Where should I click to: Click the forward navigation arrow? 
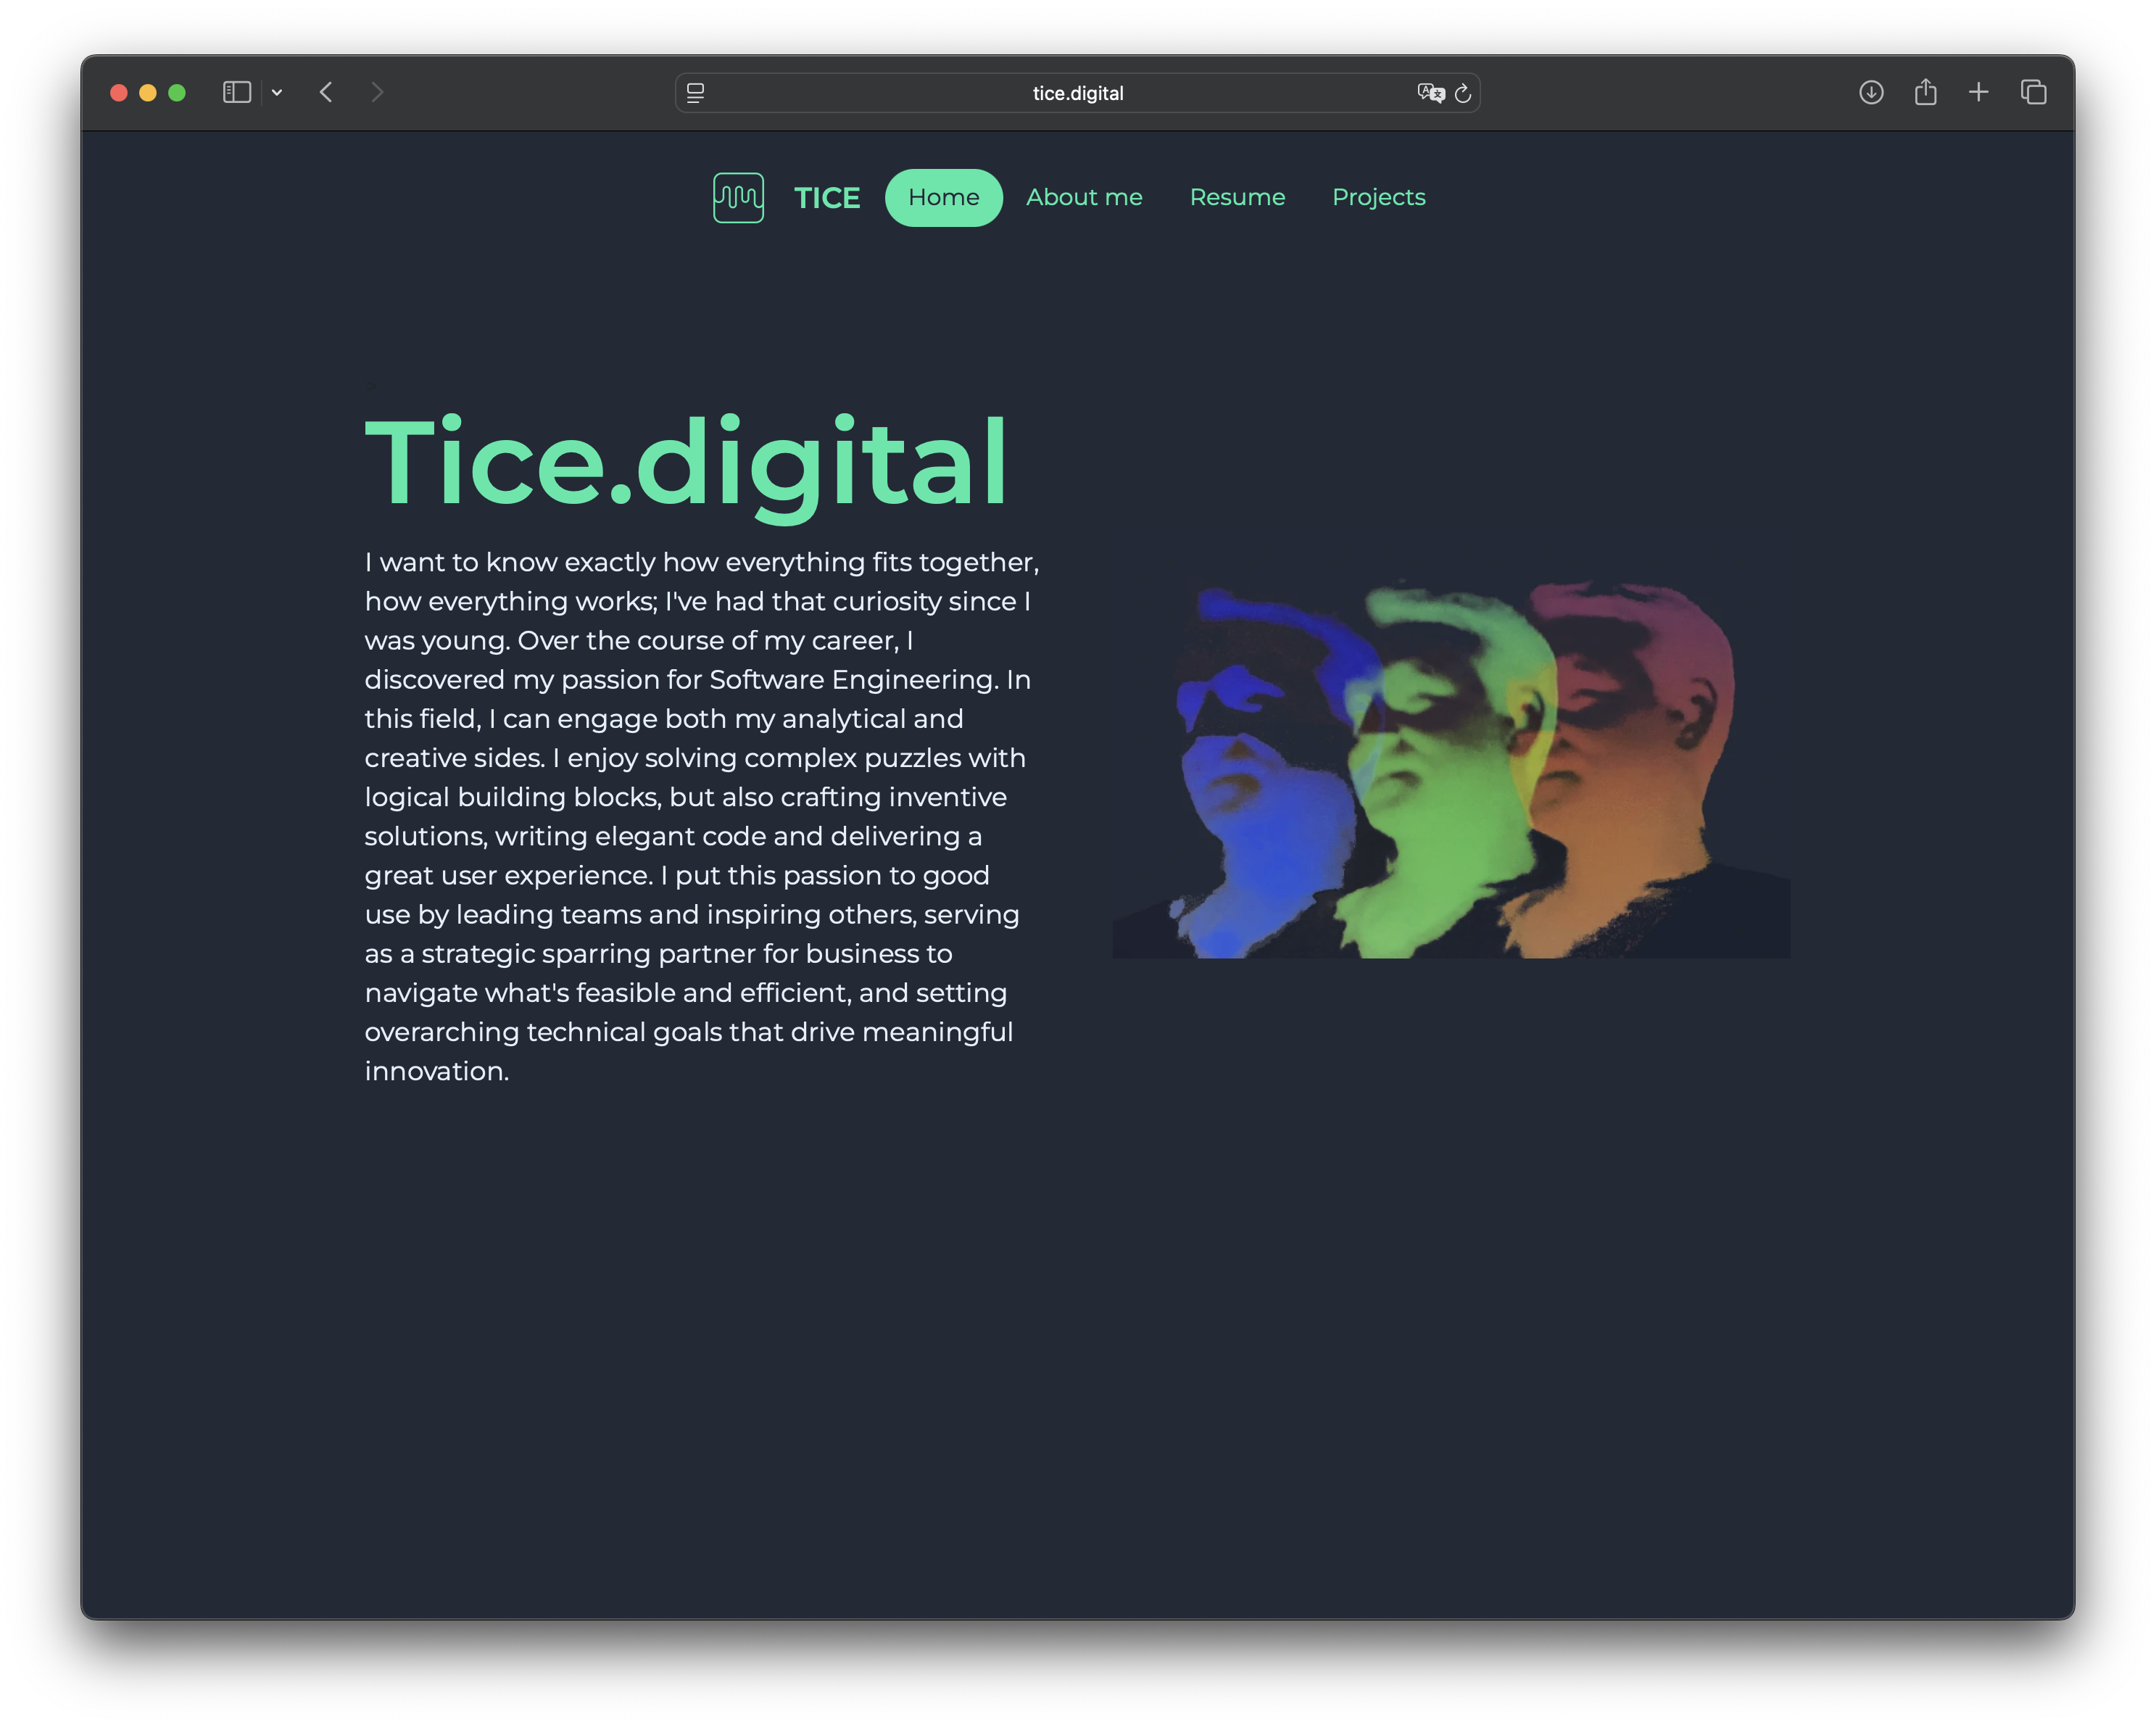(377, 92)
